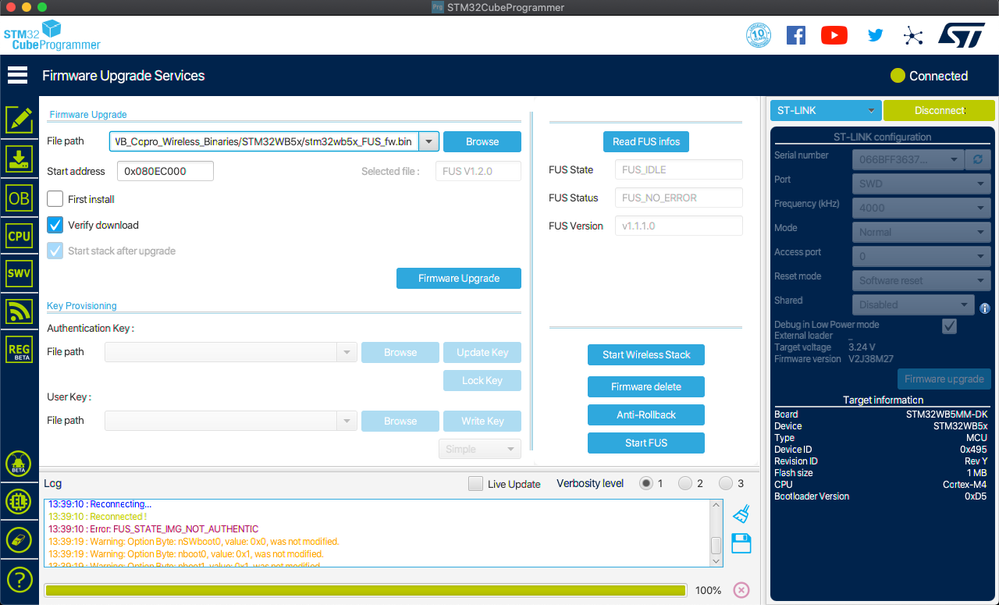Click the log vertical scrollbar
Viewport: 999px width, 605px height.
coord(716,533)
